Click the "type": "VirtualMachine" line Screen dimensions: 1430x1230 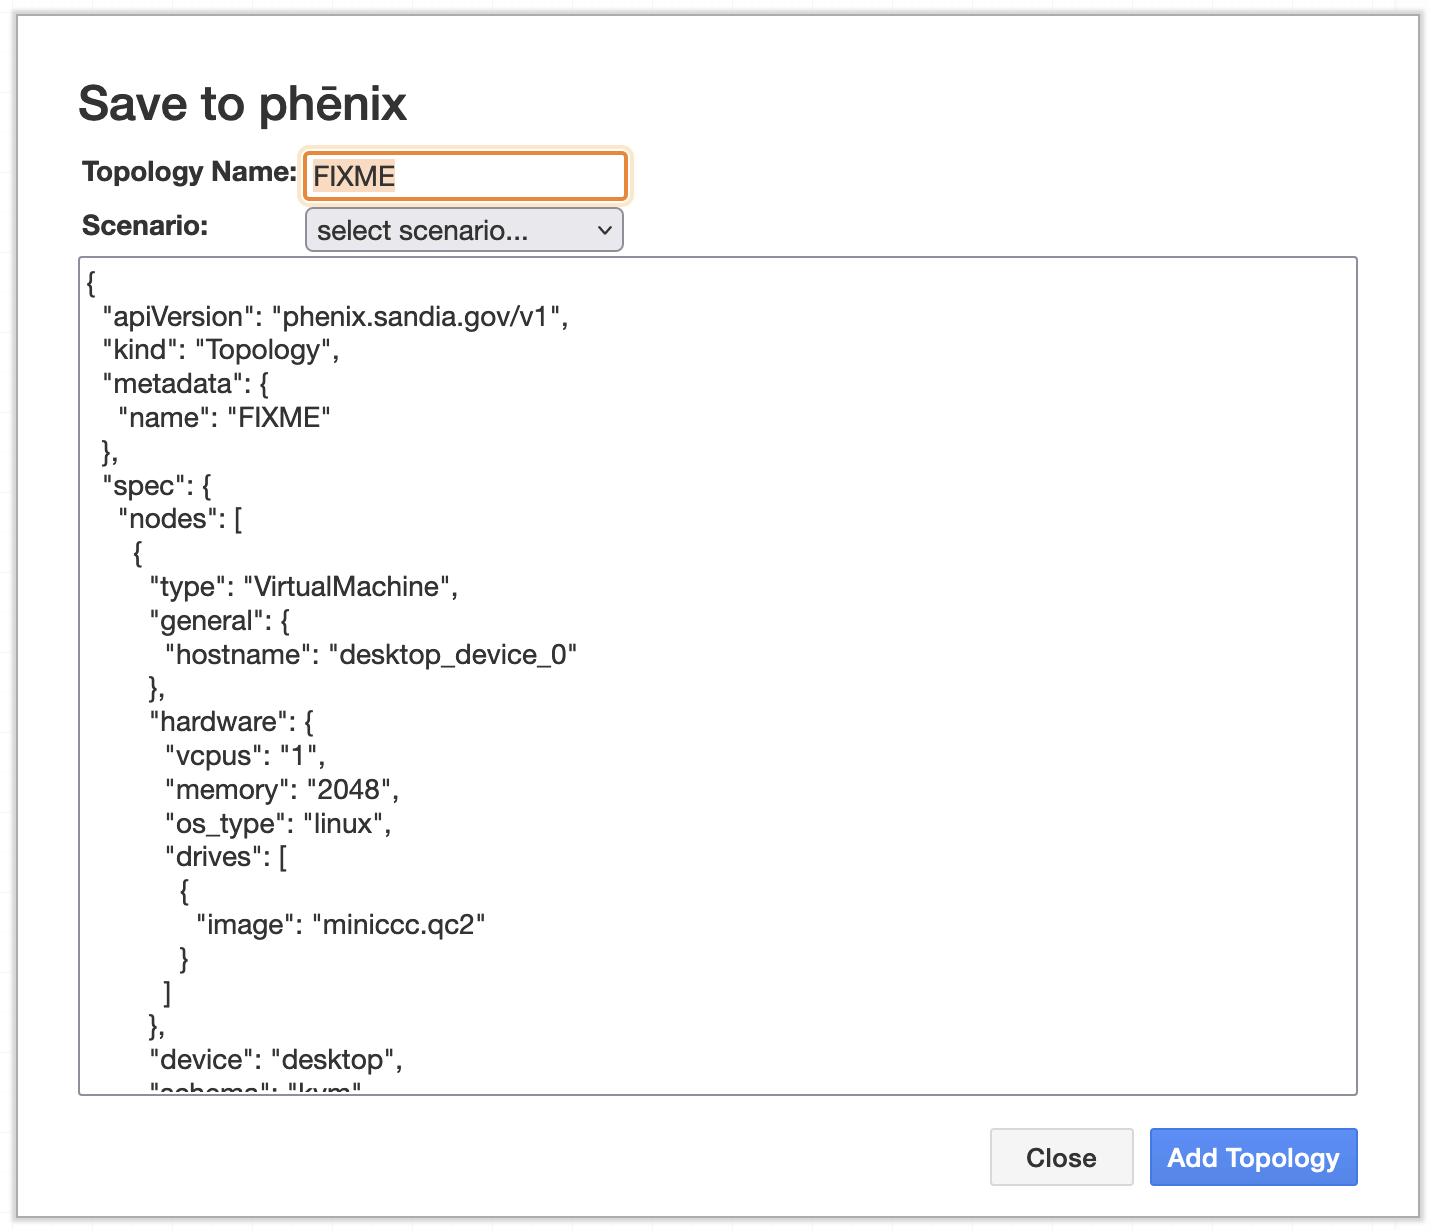click(x=303, y=587)
